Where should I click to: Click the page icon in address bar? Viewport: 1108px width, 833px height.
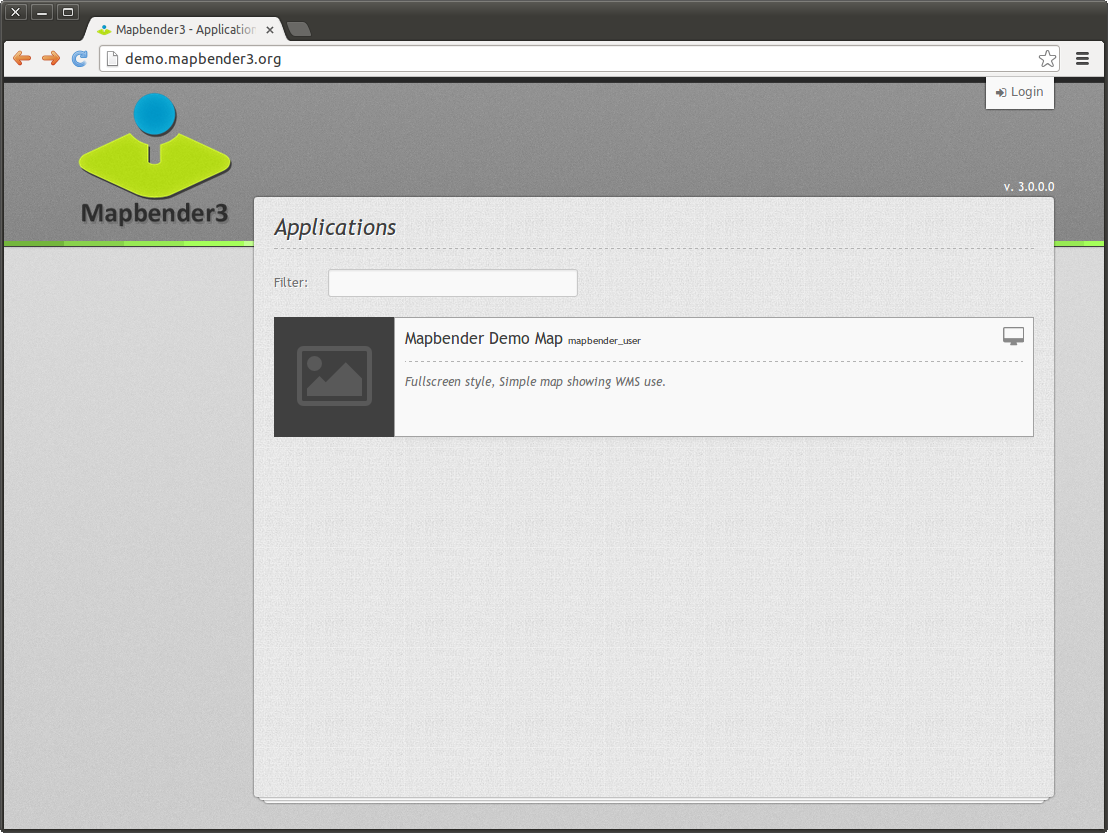coord(112,59)
